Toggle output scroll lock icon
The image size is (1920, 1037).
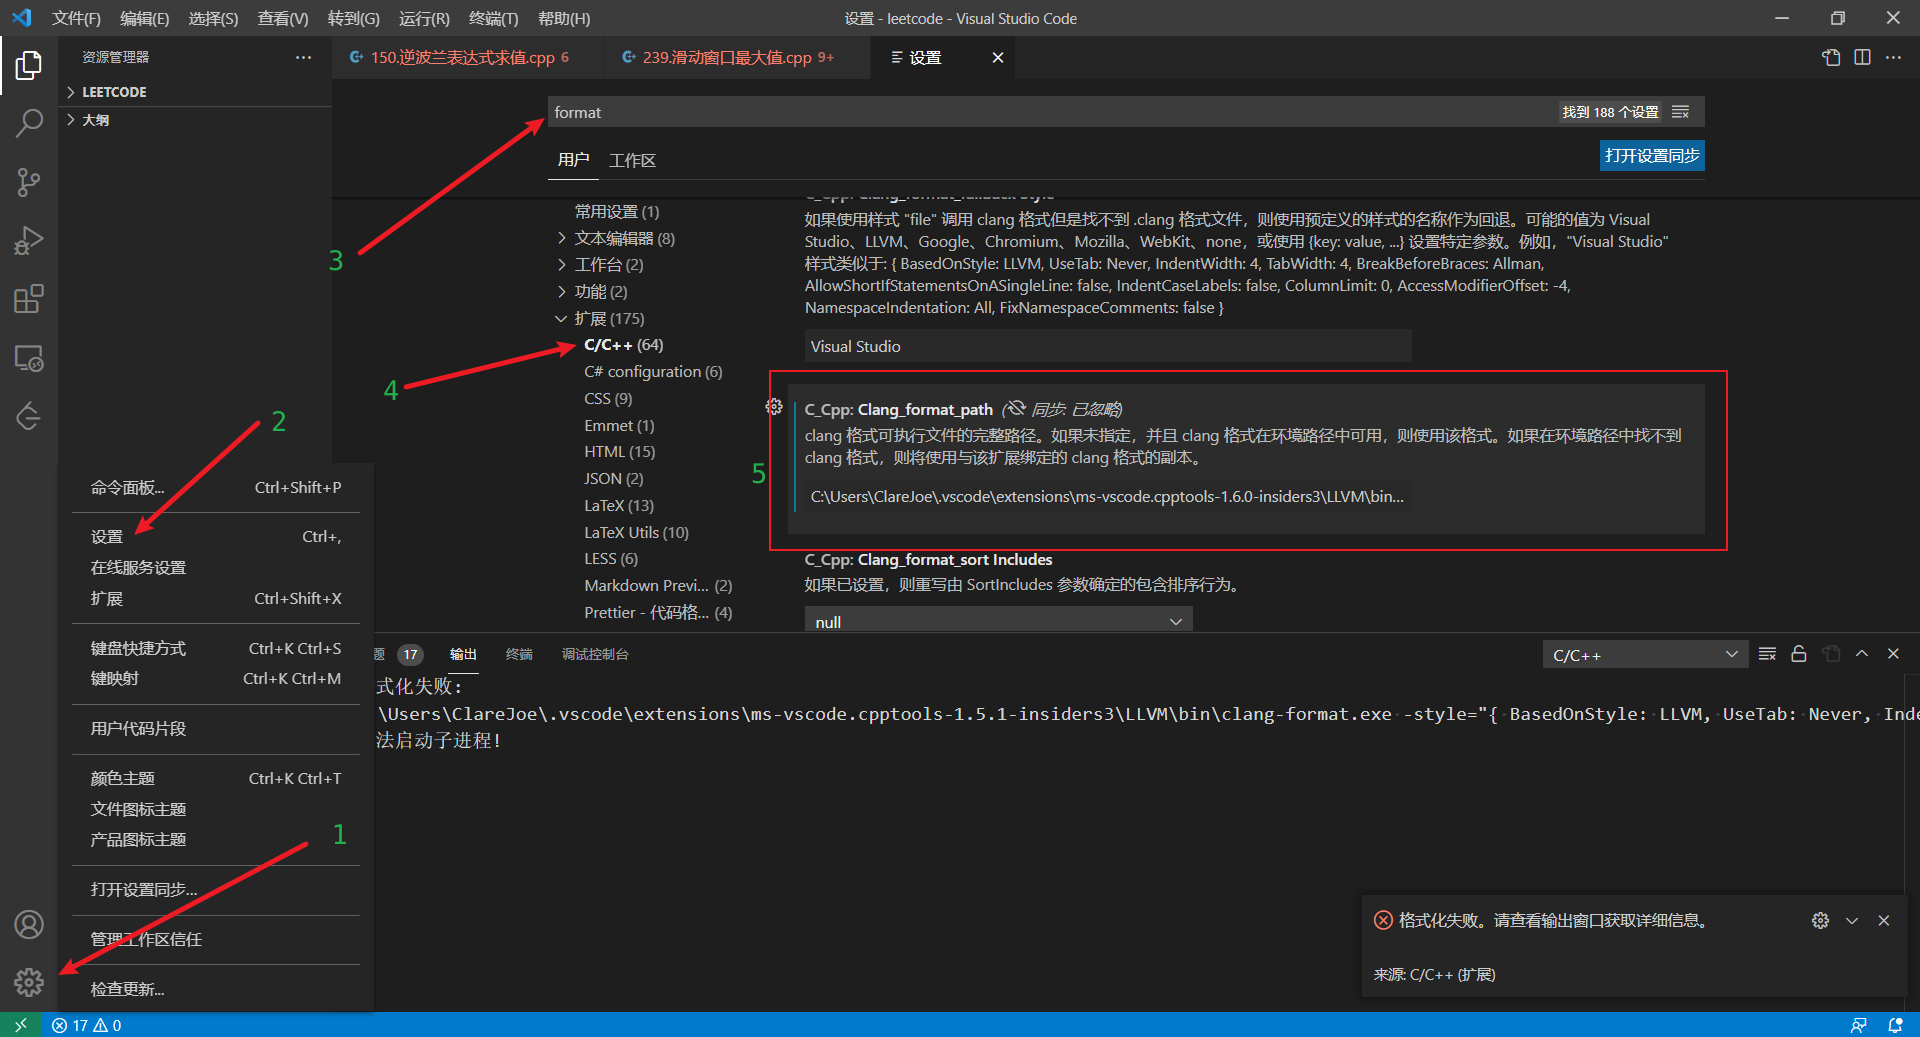click(x=1799, y=654)
